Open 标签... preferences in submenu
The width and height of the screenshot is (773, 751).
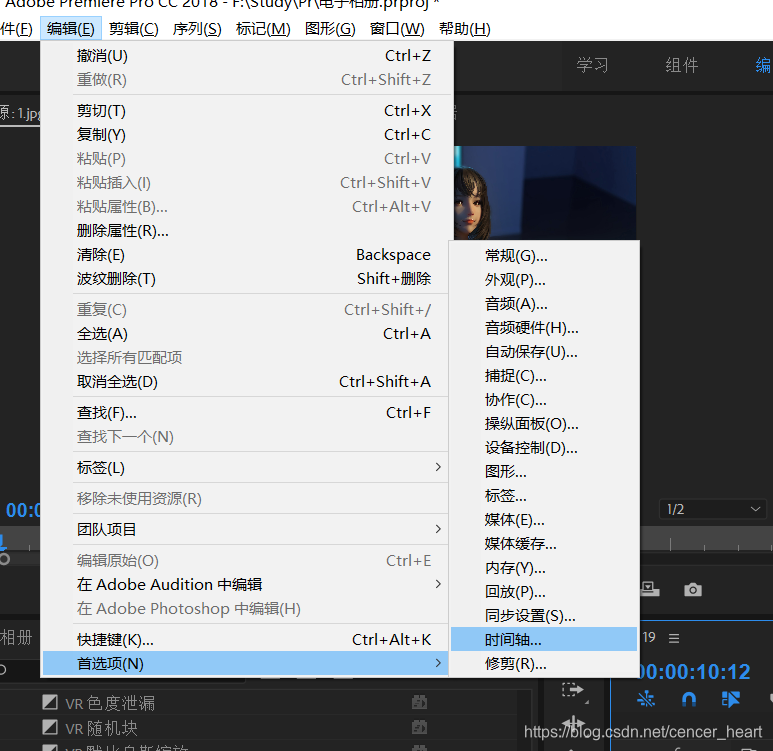point(544,496)
